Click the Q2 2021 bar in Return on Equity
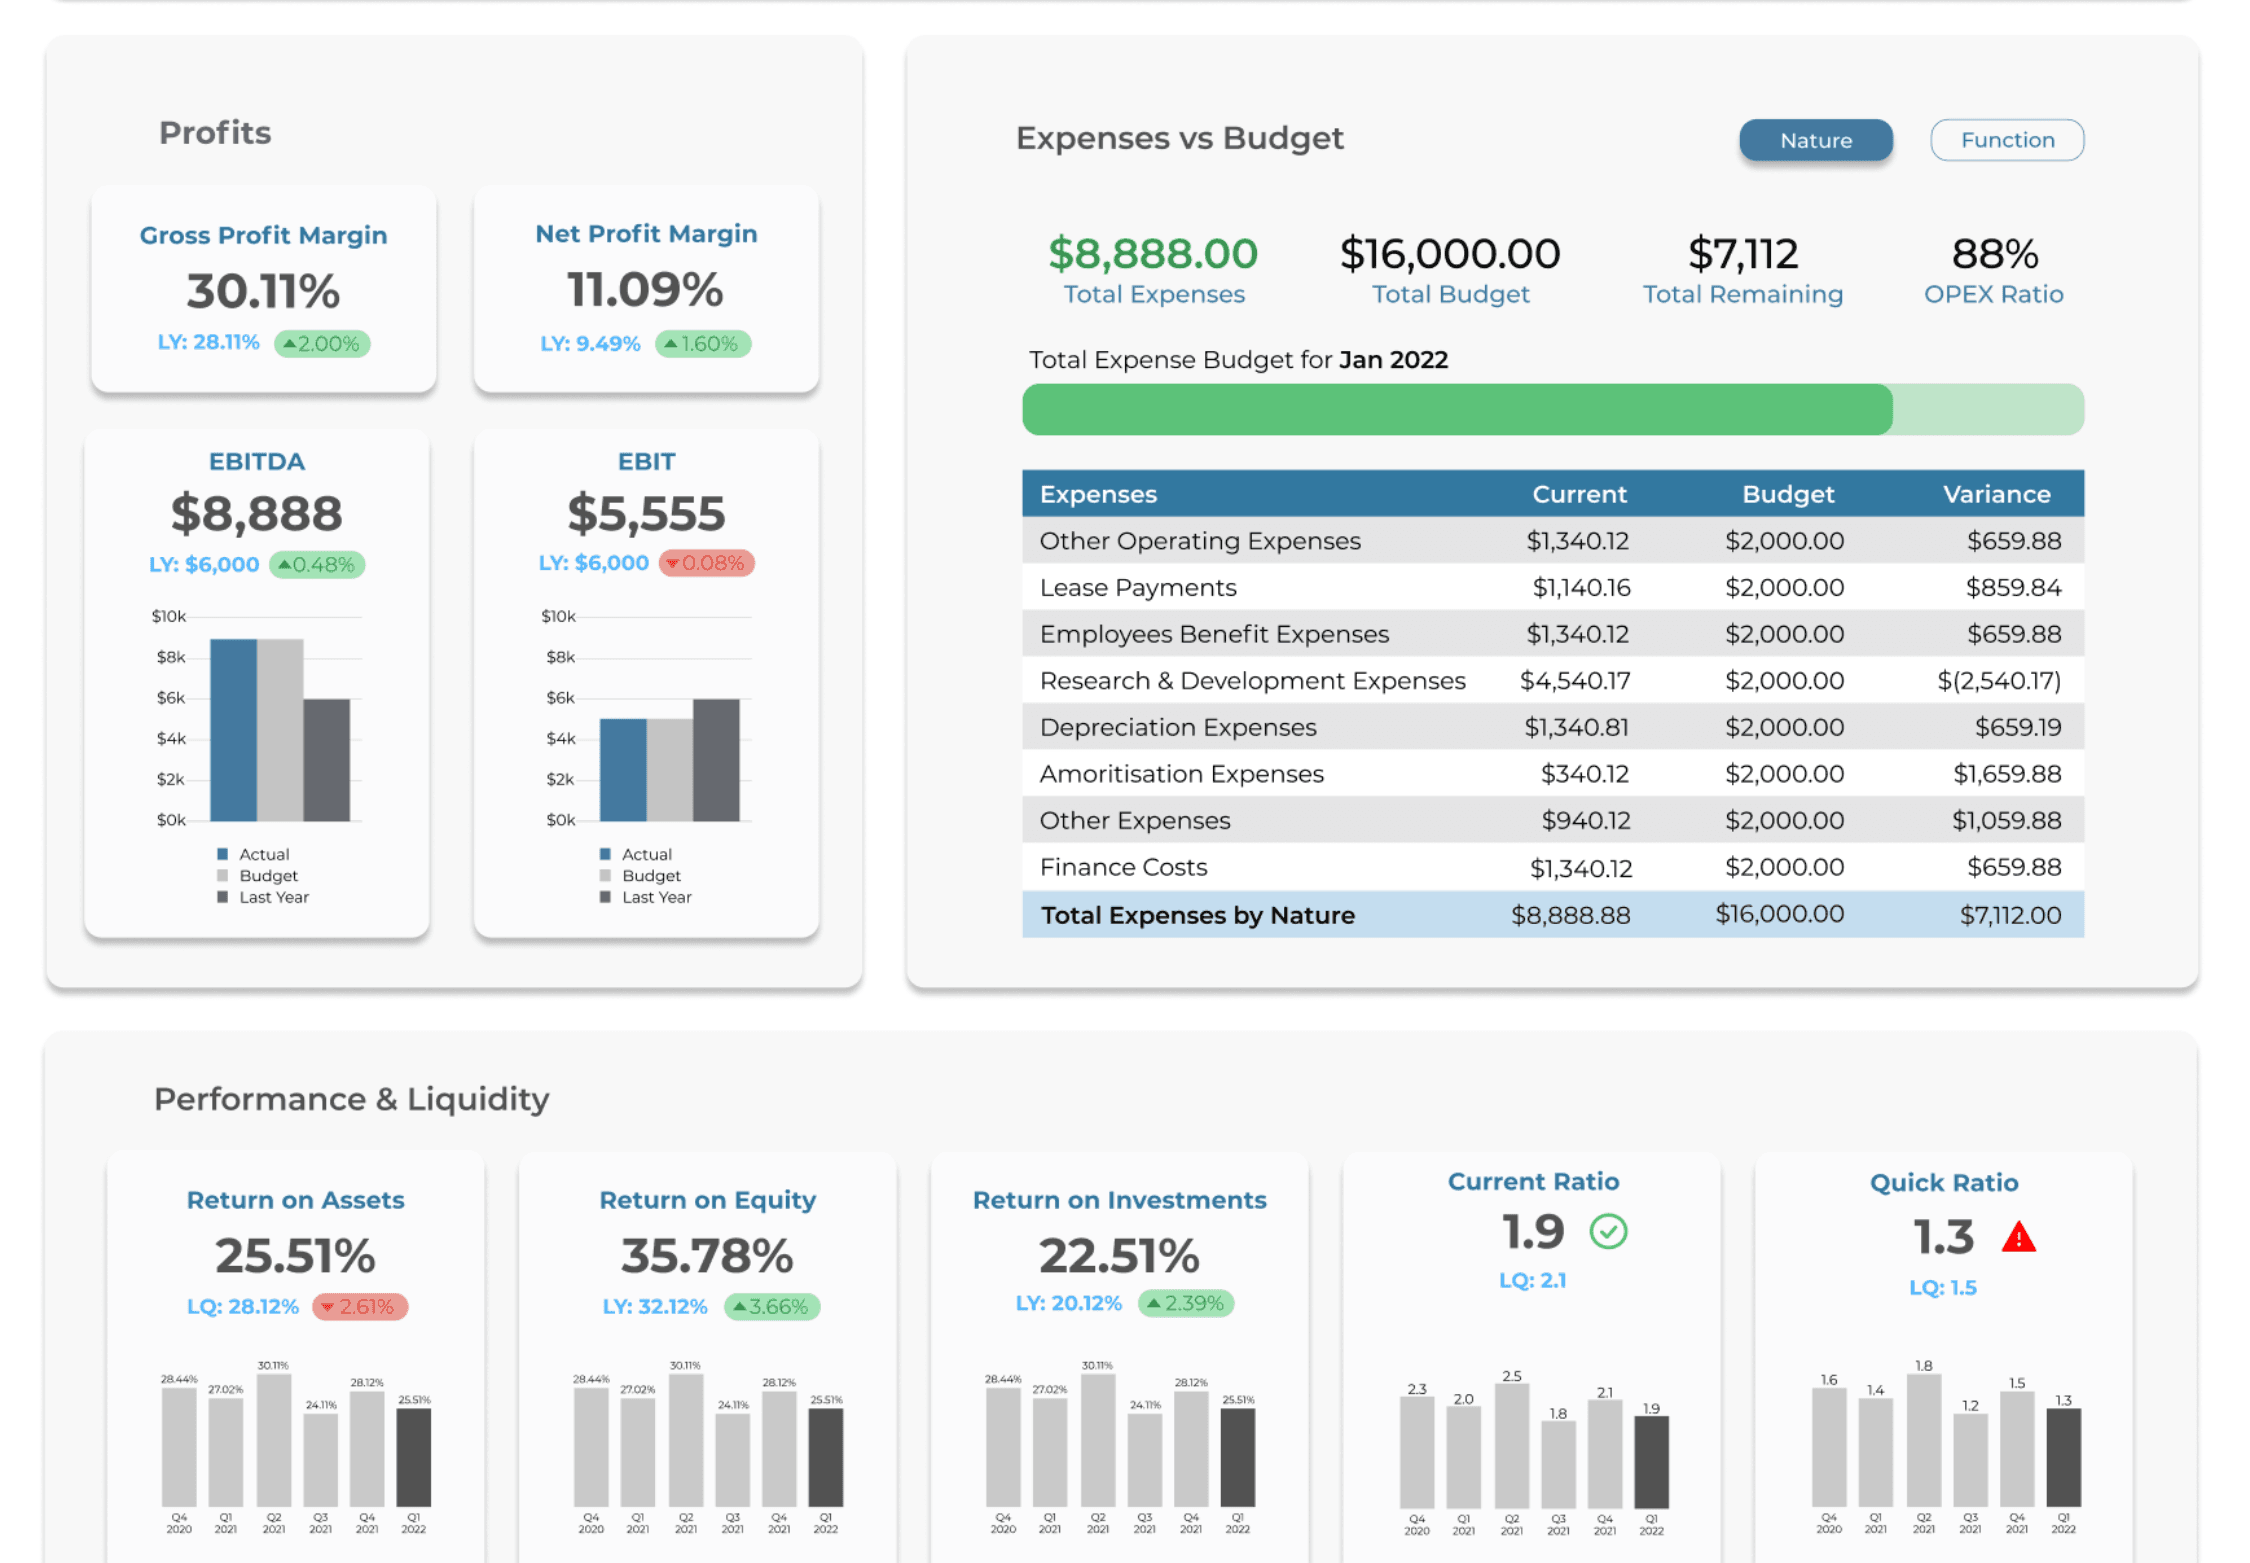 (x=685, y=1440)
